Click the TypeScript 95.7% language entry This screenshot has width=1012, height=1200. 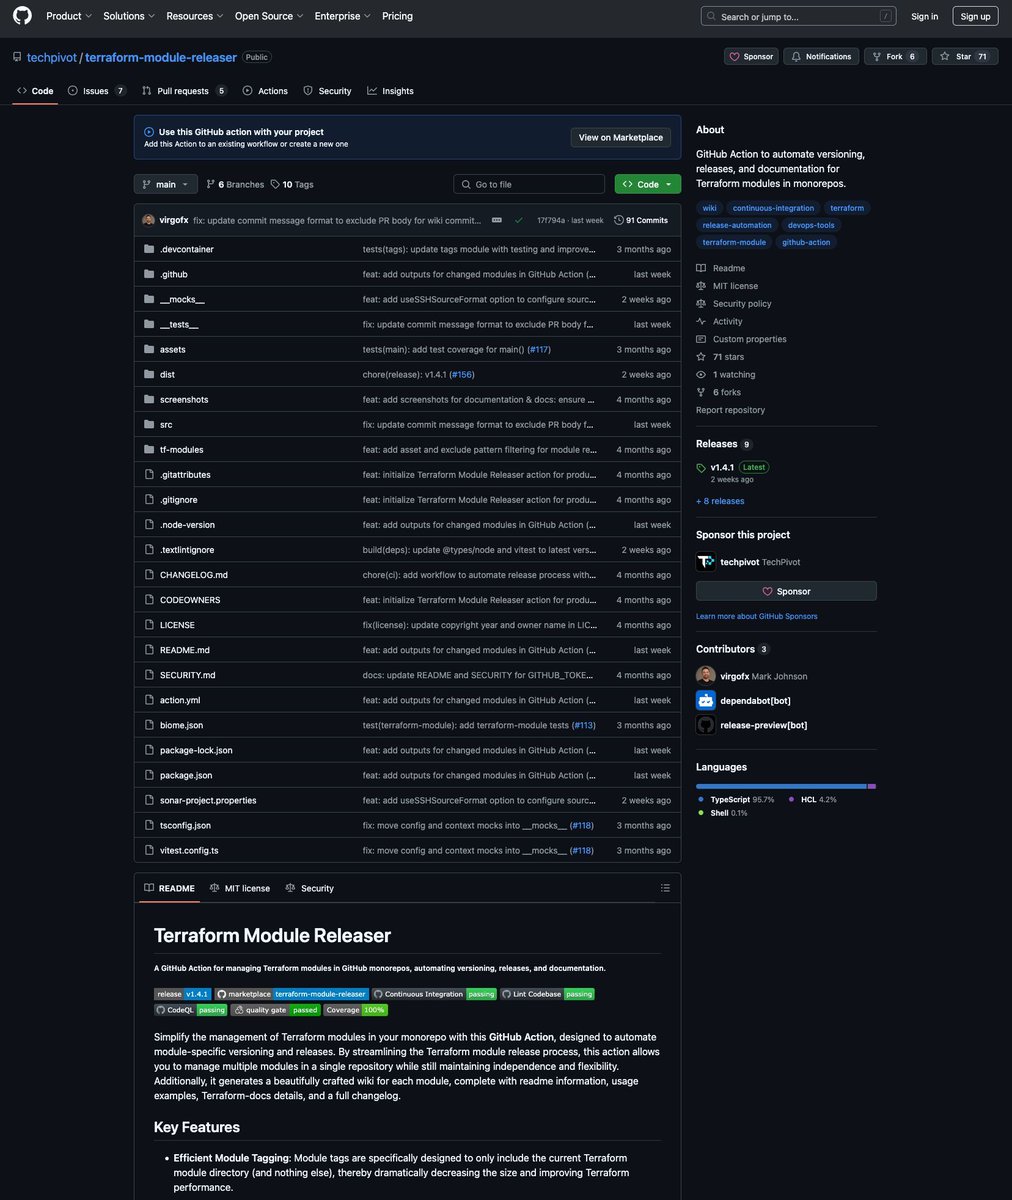(735, 799)
